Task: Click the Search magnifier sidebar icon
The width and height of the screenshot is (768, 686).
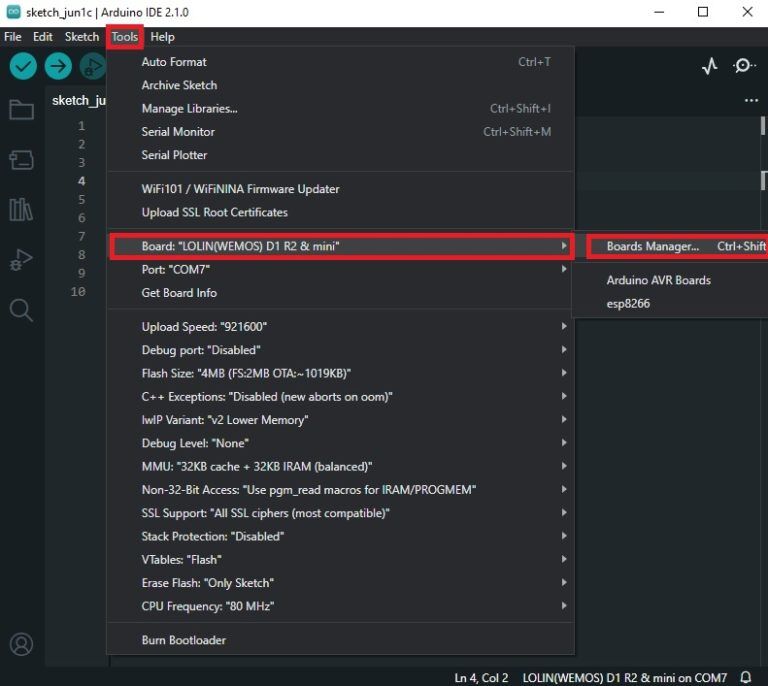Action: 21,310
